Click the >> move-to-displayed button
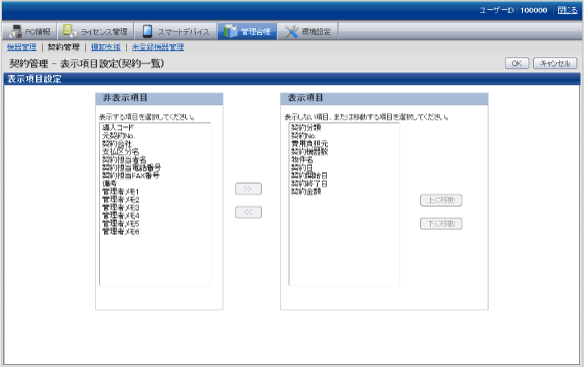 [248, 189]
